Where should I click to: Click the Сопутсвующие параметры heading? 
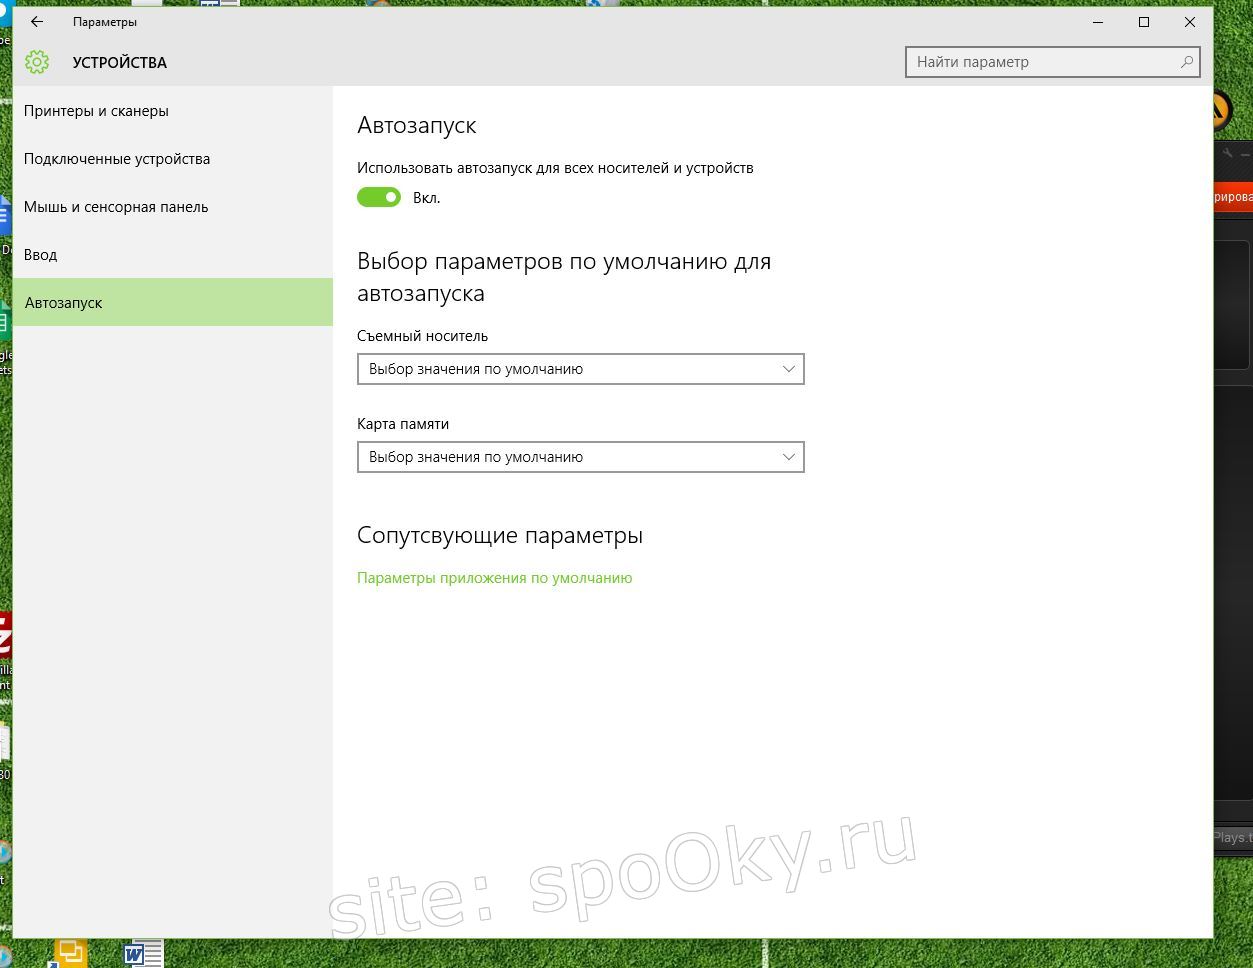pos(500,536)
